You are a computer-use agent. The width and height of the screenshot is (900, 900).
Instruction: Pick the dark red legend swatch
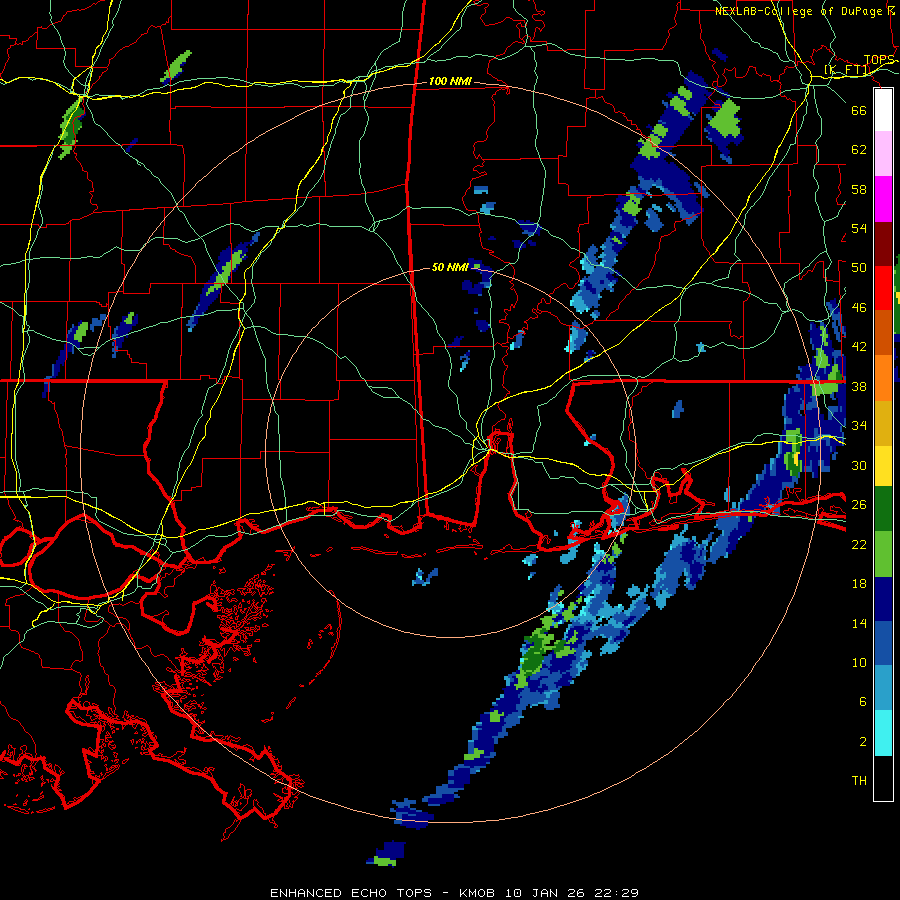pyautogui.click(x=883, y=243)
